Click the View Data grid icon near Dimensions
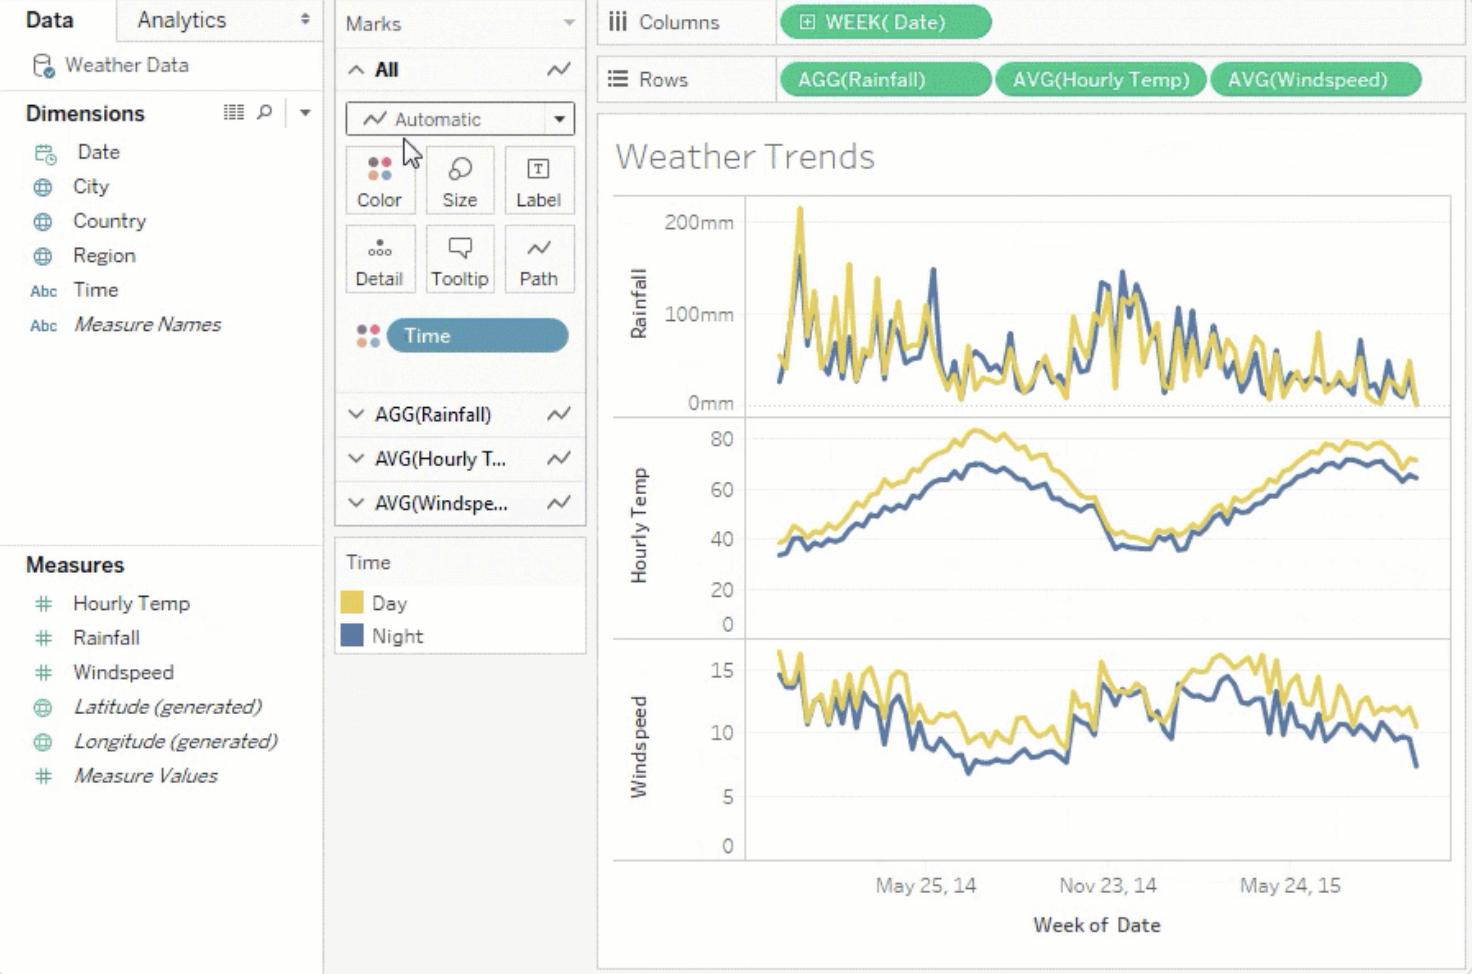Image resolution: width=1472 pixels, height=974 pixels. (x=232, y=112)
